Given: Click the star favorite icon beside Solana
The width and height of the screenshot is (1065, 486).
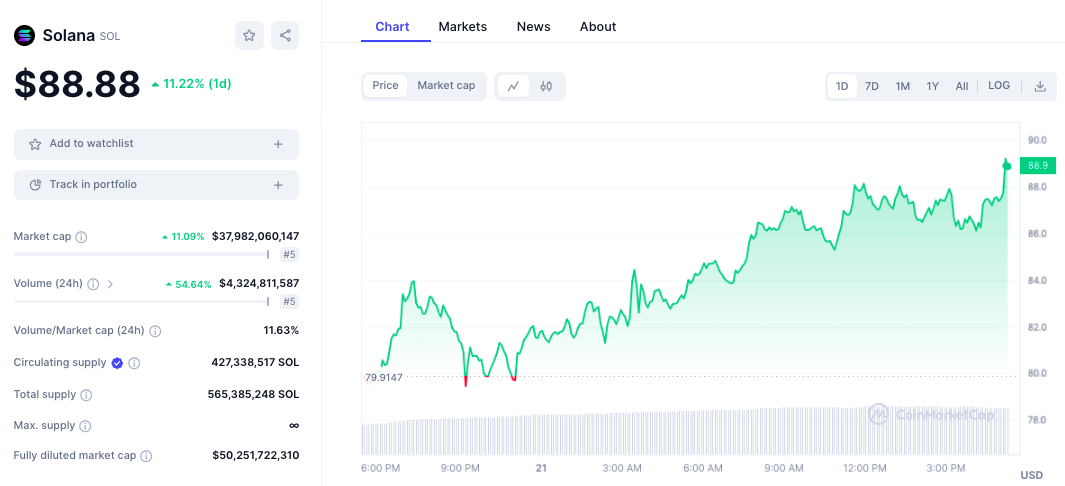Looking at the screenshot, I should point(249,35).
